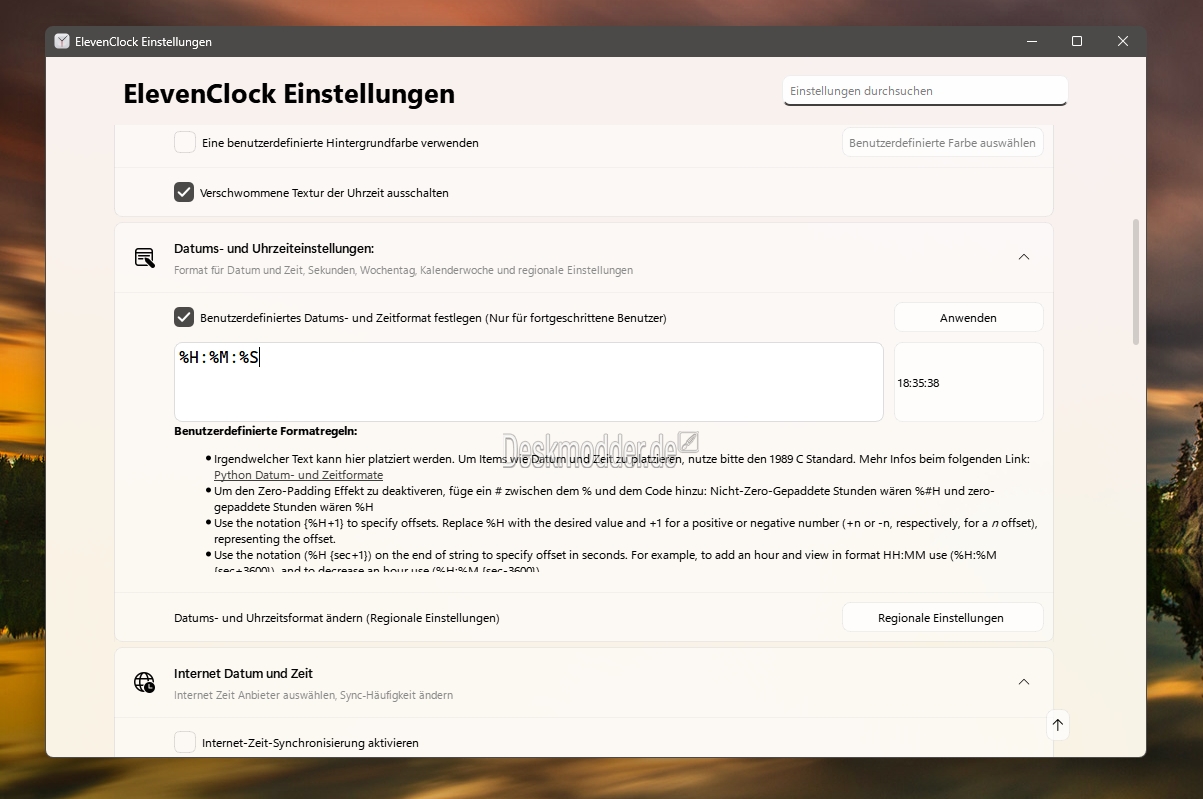This screenshot has height=799, width=1203.
Task: Focus the 'Einstellungen durchsuchen' search box
Action: [925, 91]
